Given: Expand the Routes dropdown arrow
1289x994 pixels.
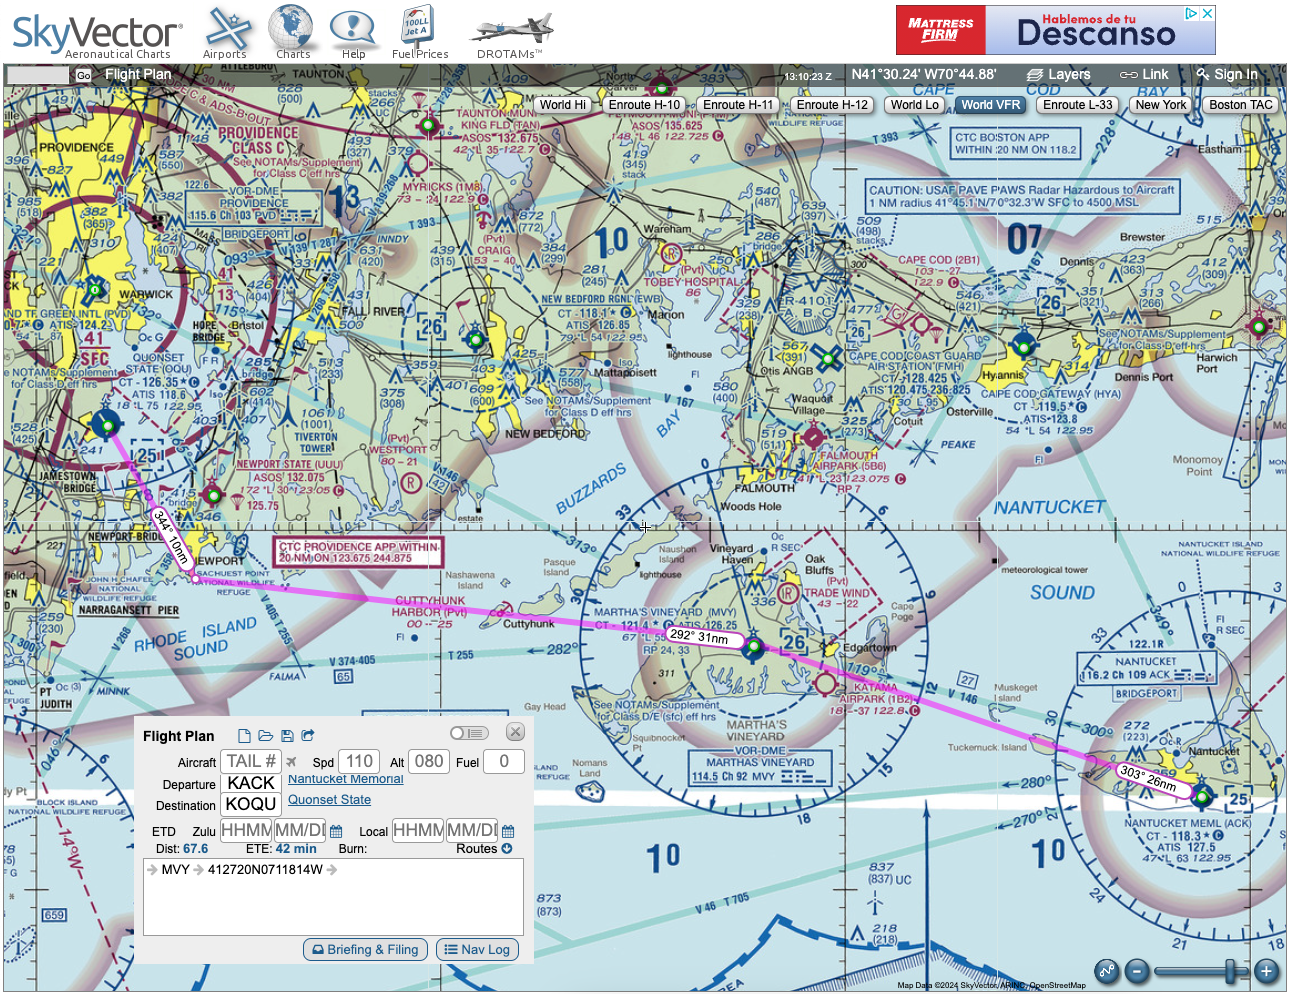Looking at the screenshot, I should [506, 849].
